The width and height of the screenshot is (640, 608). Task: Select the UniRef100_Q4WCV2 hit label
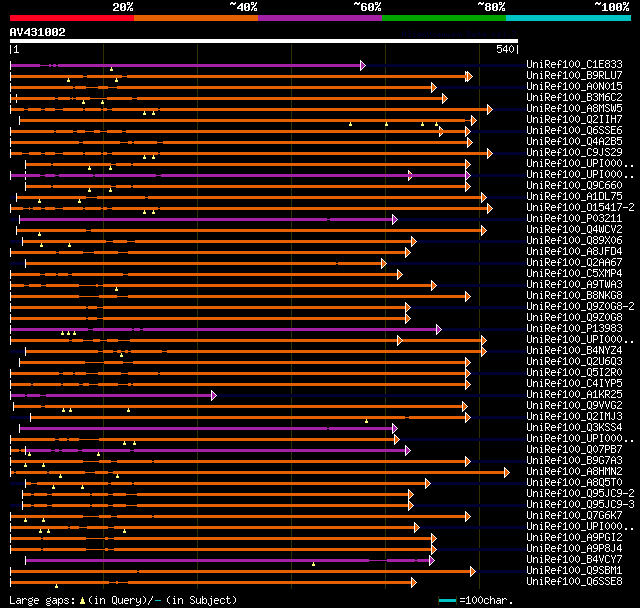click(574, 230)
